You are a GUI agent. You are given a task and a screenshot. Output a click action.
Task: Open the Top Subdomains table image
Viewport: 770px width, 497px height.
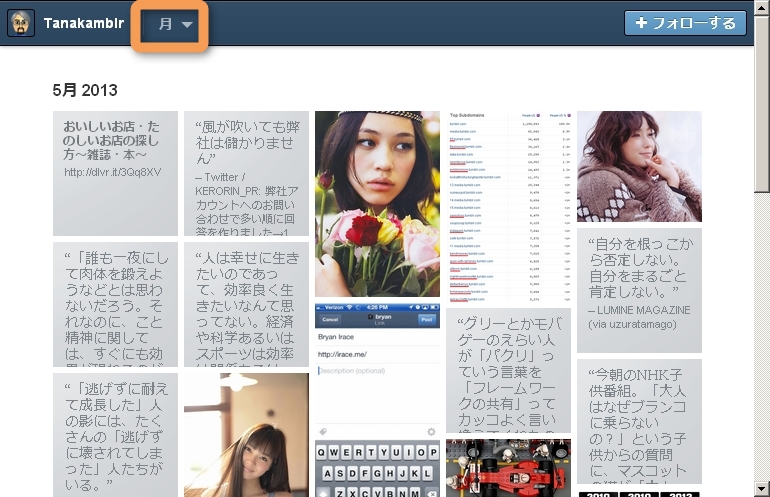pos(508,204)
